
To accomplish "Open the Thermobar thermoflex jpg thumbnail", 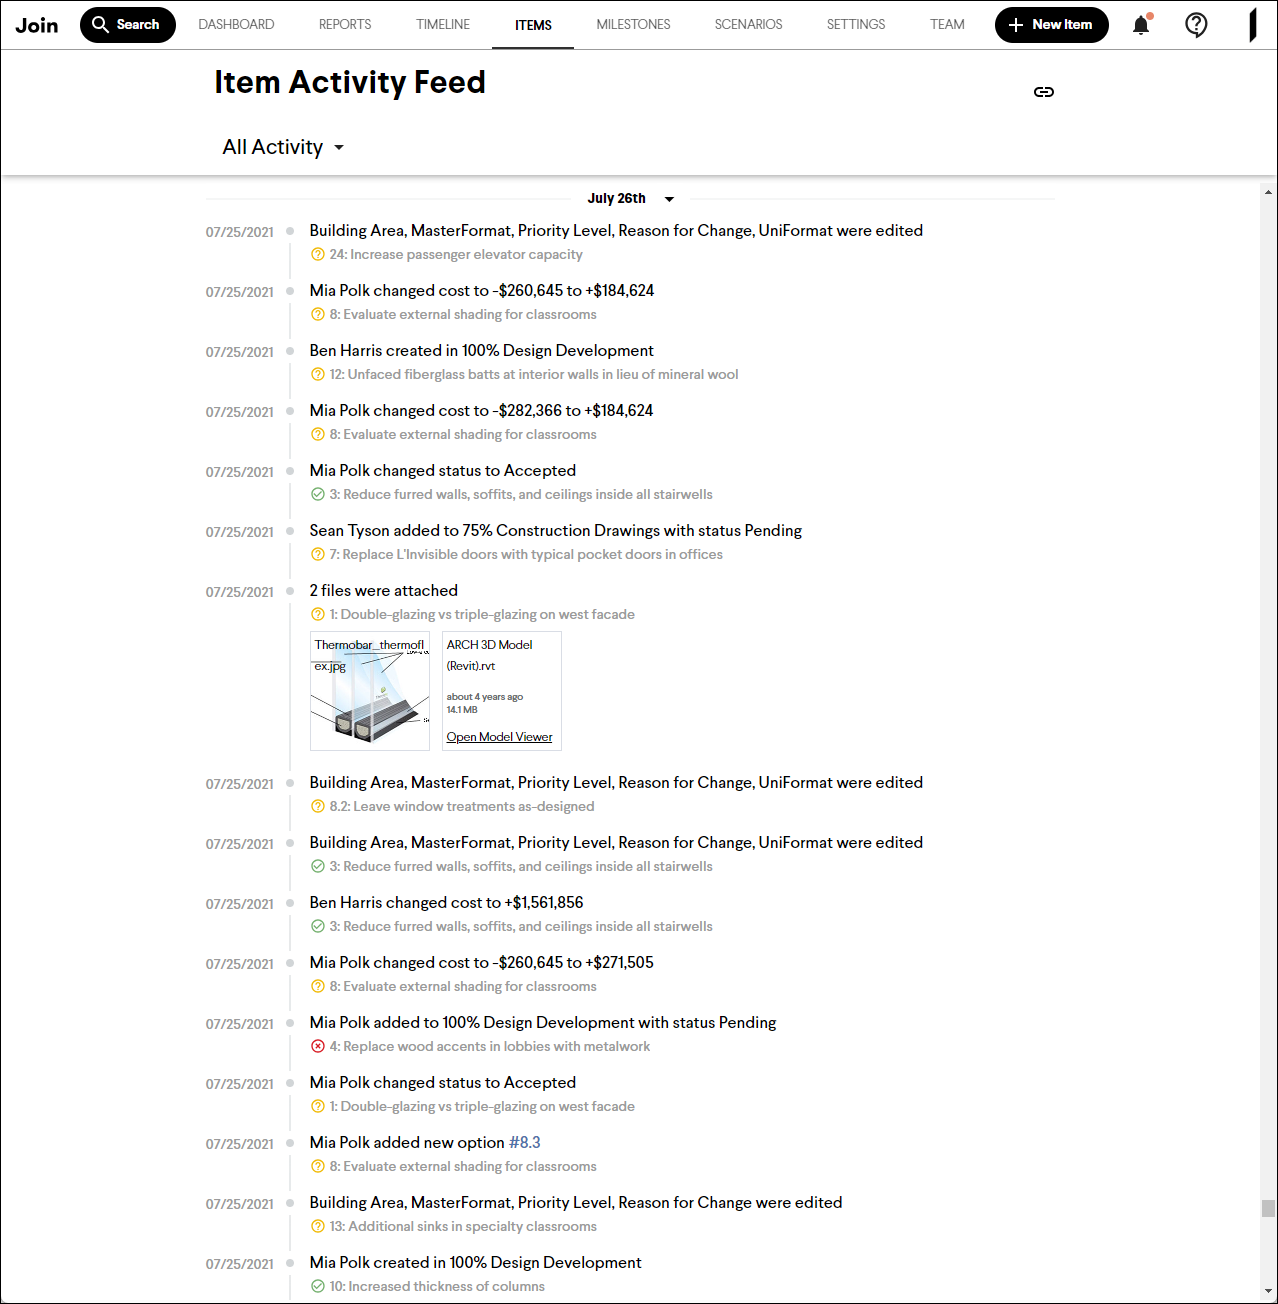I will pyautogui.click(x=369, y=691).
